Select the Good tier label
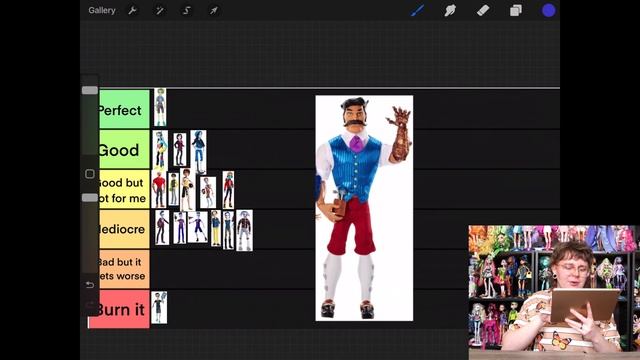The image size is (640, 360). [124, 149]
